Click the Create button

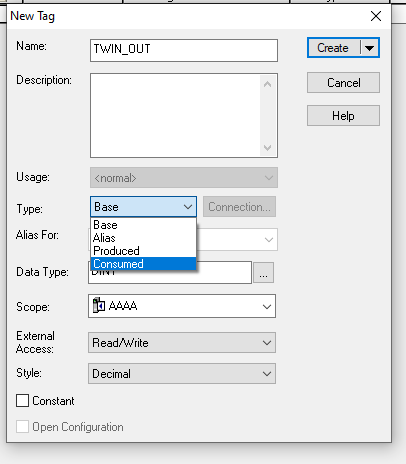tap(333, 48)
